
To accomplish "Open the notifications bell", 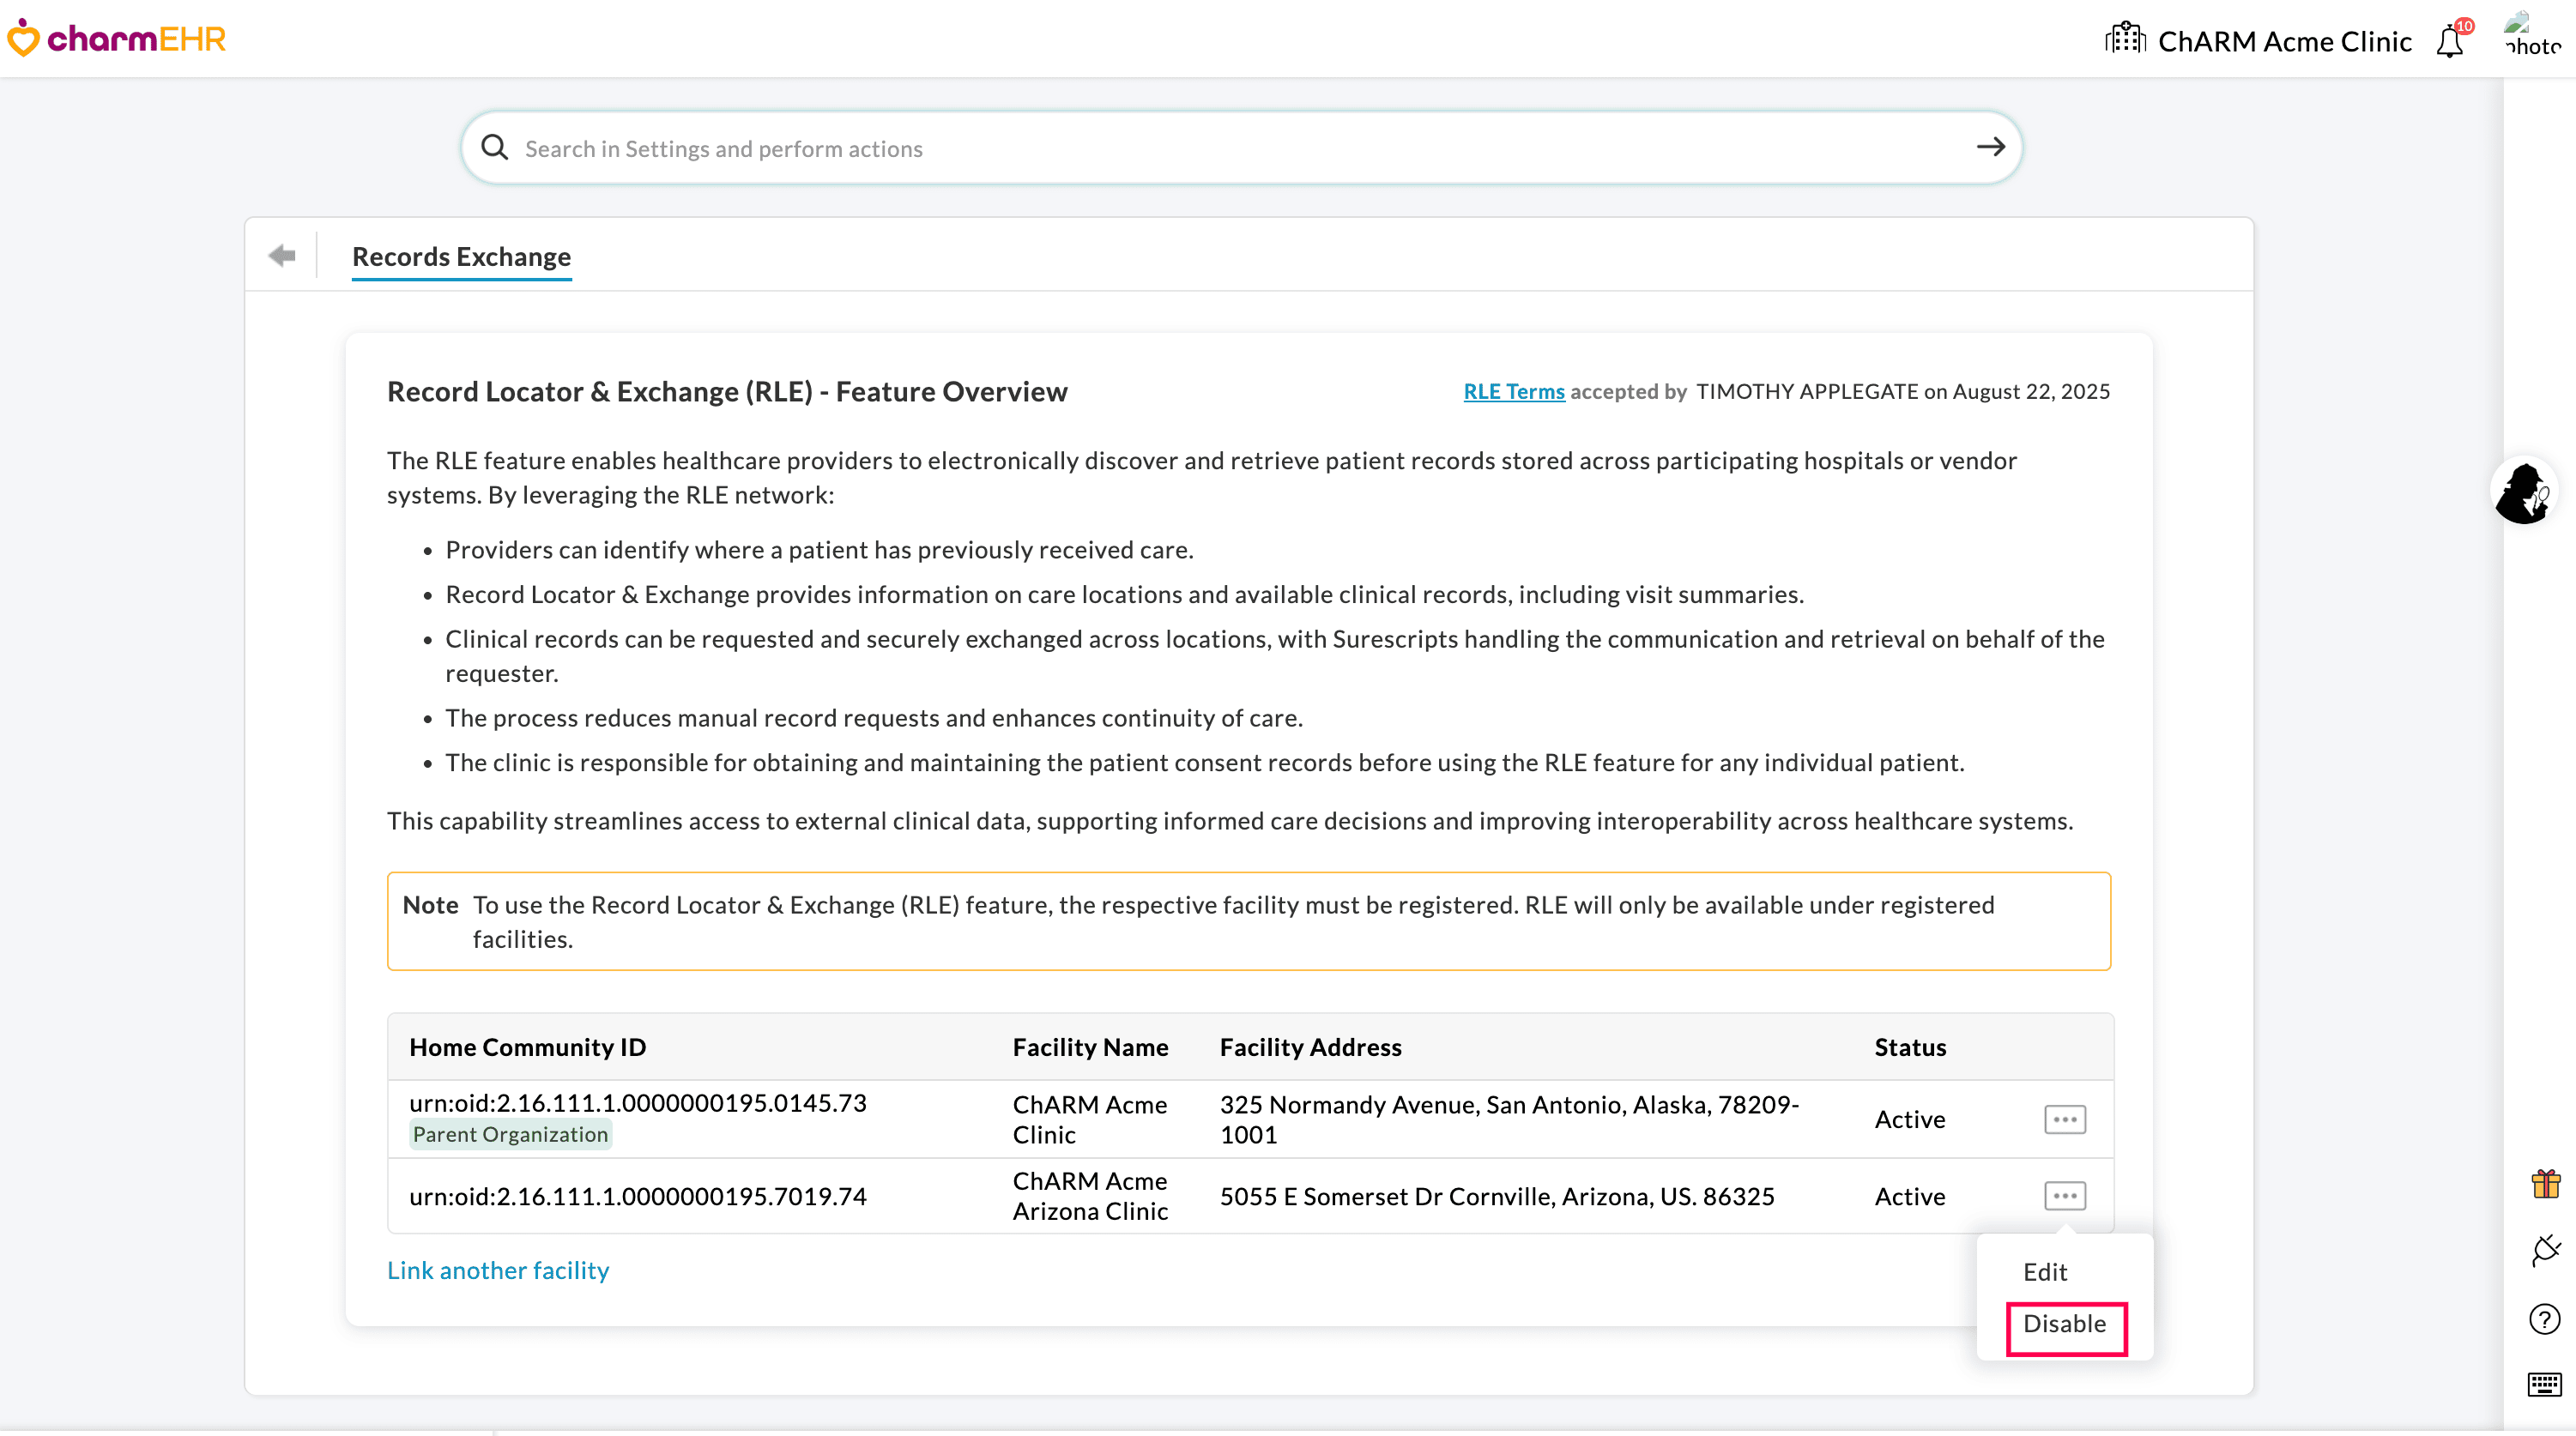I will click(x=2450, y=42).
